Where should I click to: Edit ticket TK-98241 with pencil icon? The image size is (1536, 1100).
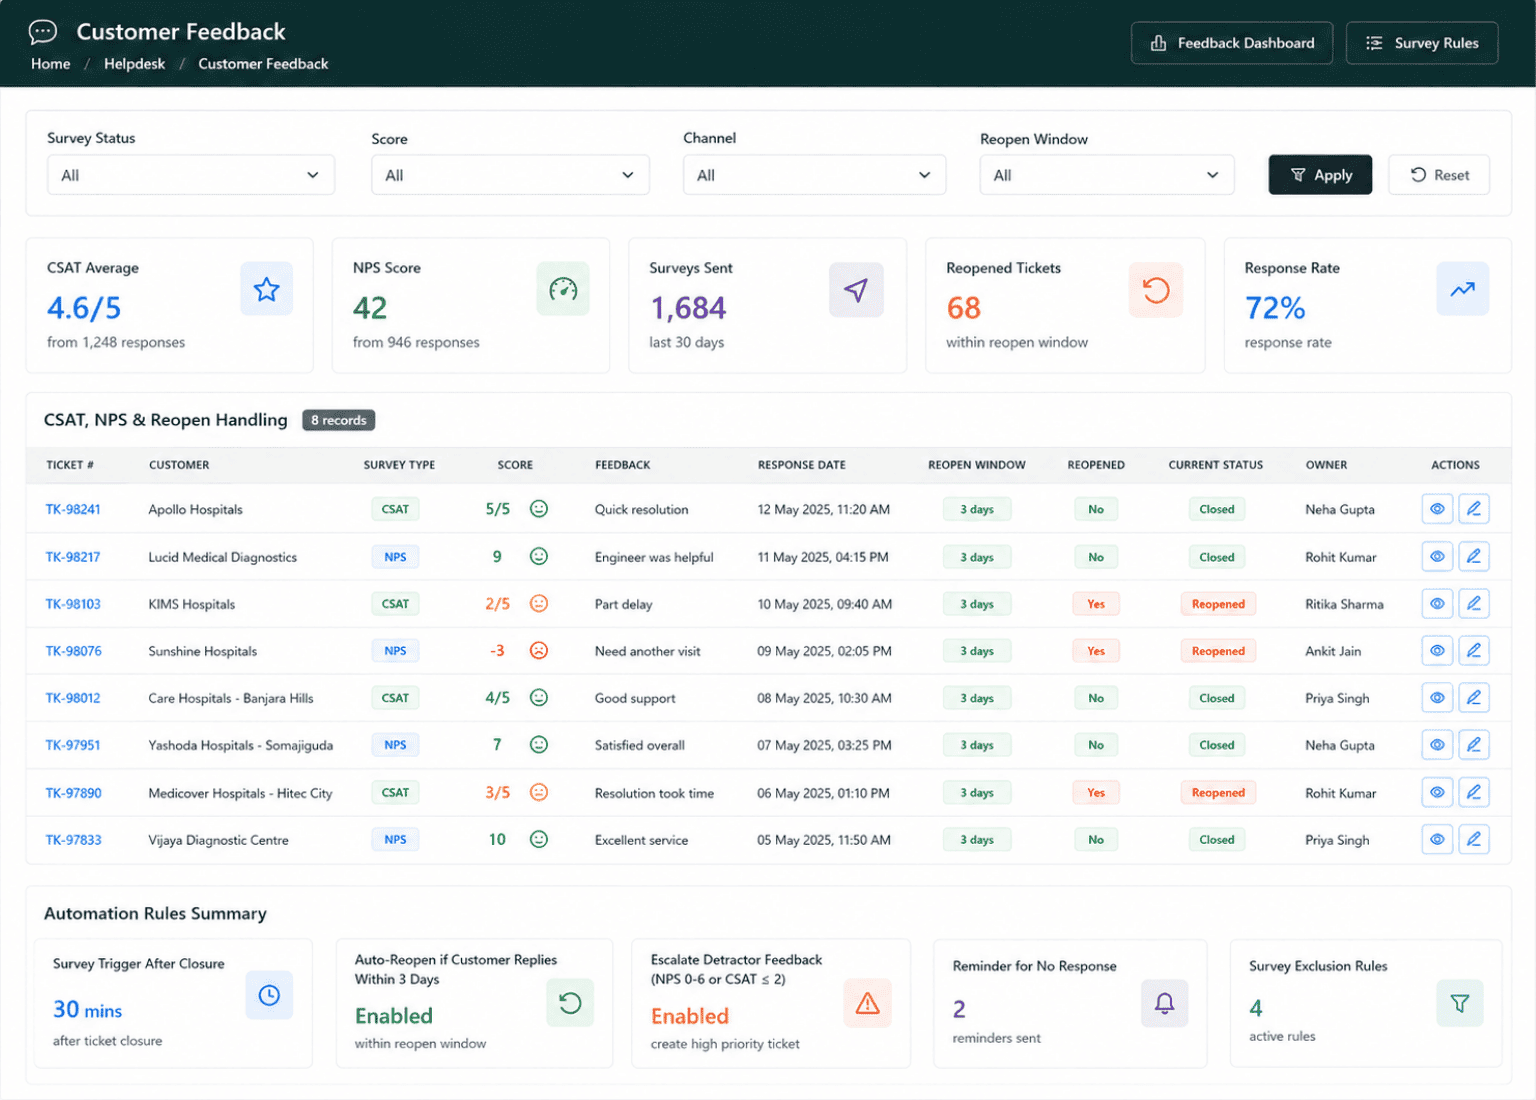click(x=1474, y=509)
